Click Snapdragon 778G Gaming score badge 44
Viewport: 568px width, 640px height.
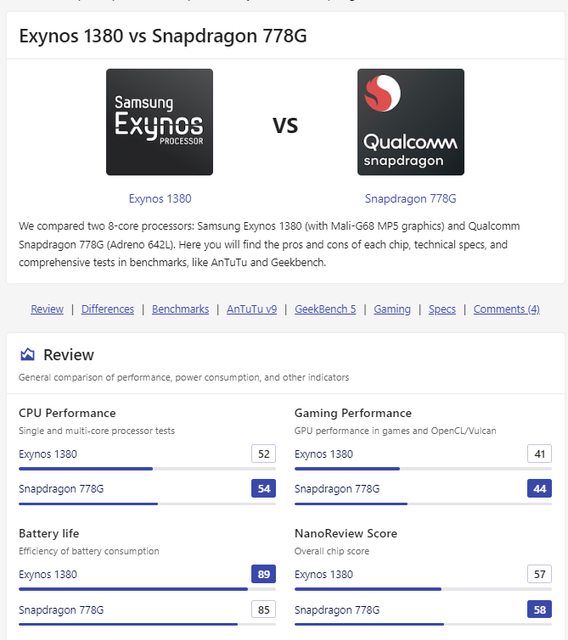pyautogui.click(x=539, y=489)
